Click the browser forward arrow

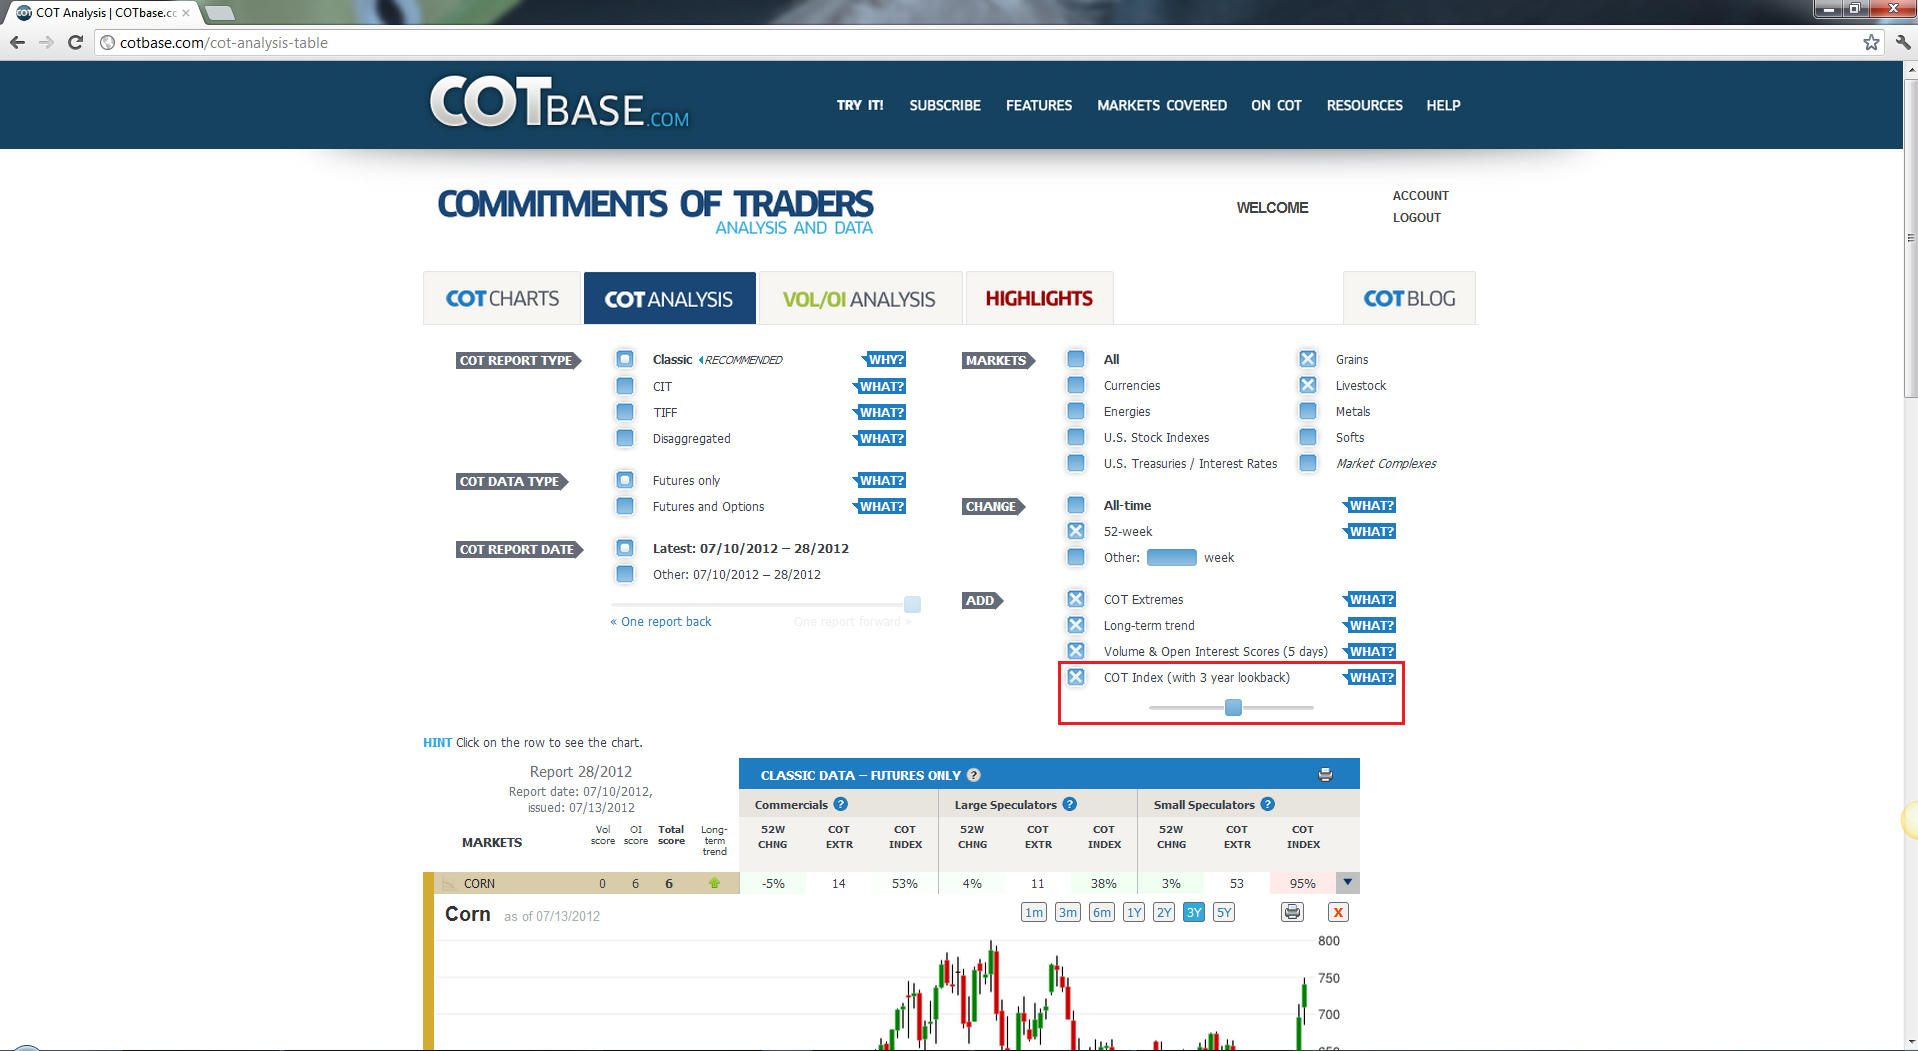coord(46,42)
